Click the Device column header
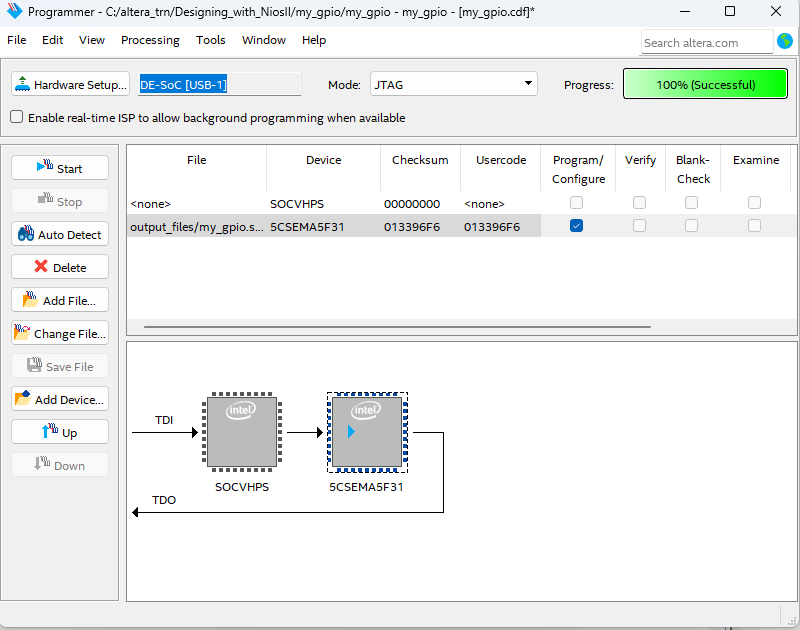This screenshot has height=630, width=800. 323,168
